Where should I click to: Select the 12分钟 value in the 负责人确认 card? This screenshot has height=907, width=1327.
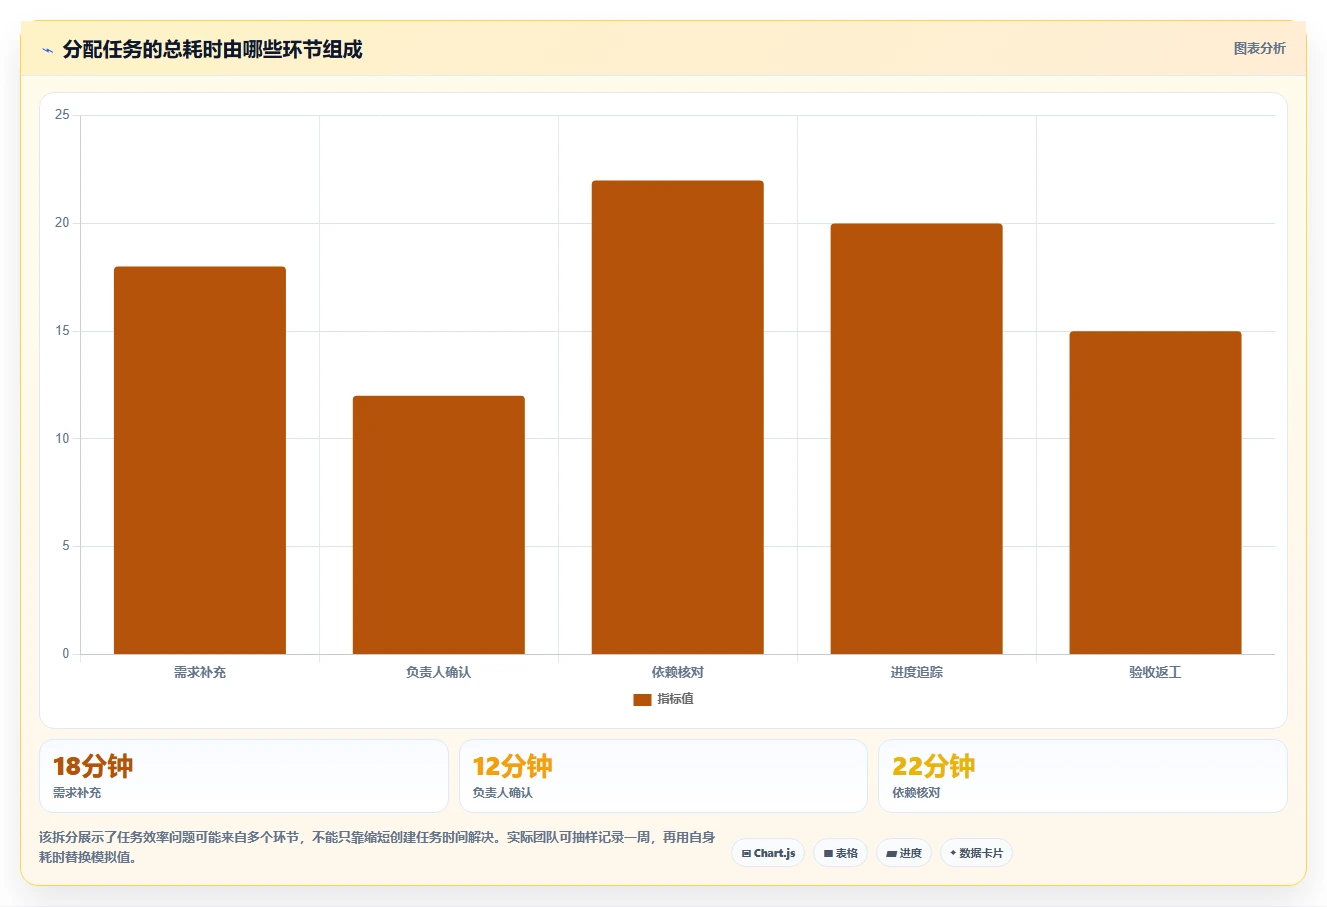point(512,766)
